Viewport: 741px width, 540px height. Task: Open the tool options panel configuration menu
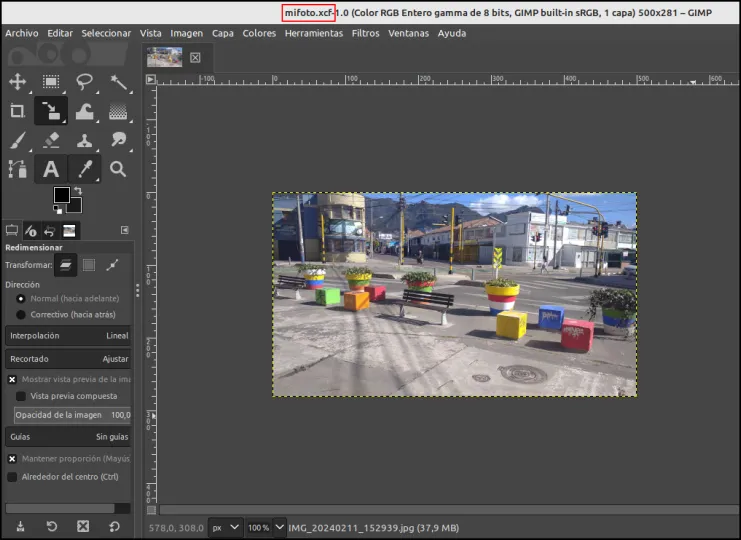pyautogui.click(x=125, y=230)
